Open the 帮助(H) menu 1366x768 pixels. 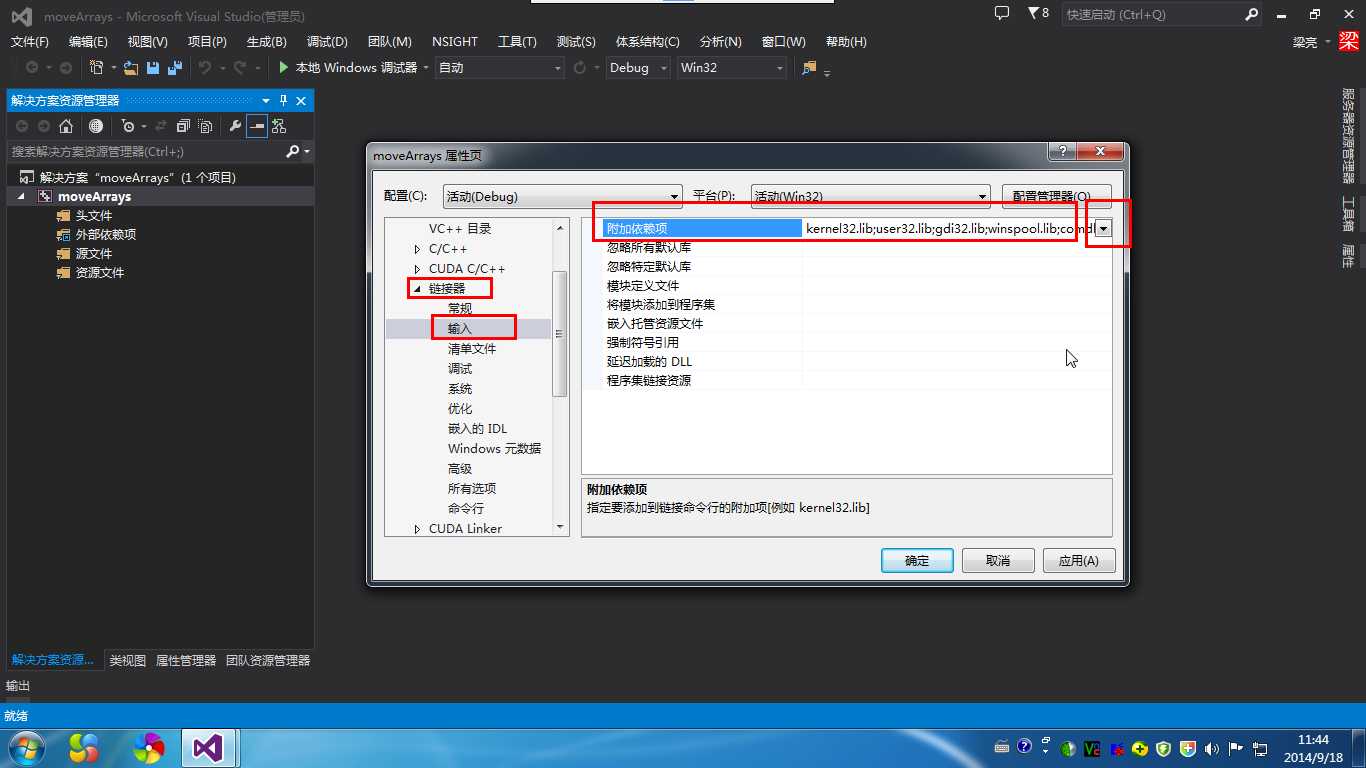(846, 42)
